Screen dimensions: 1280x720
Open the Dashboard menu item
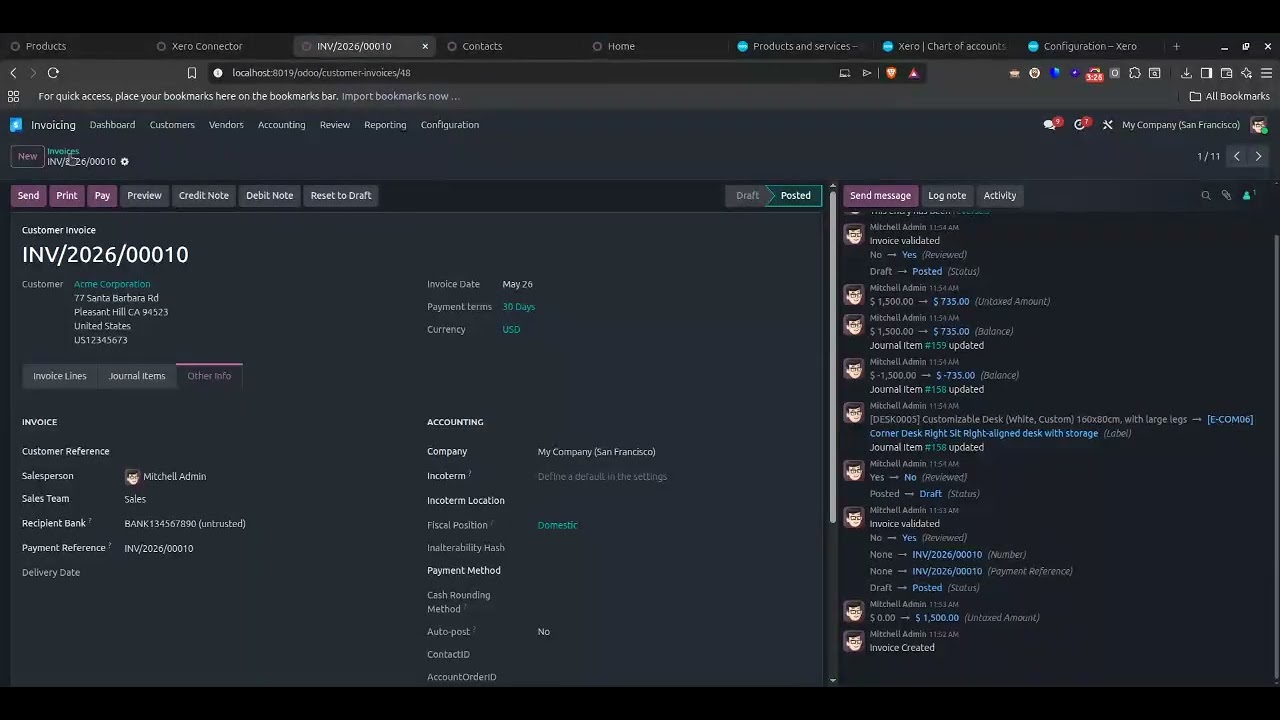point(112,125)
